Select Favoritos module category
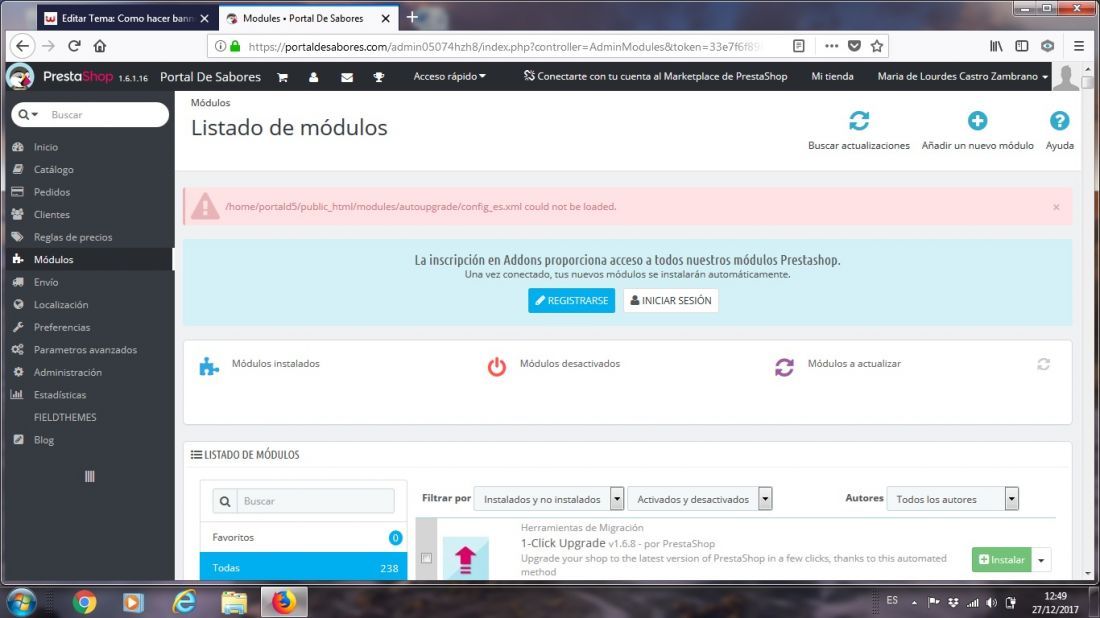This screenshot has height=618, width=1100. point(303,537)
